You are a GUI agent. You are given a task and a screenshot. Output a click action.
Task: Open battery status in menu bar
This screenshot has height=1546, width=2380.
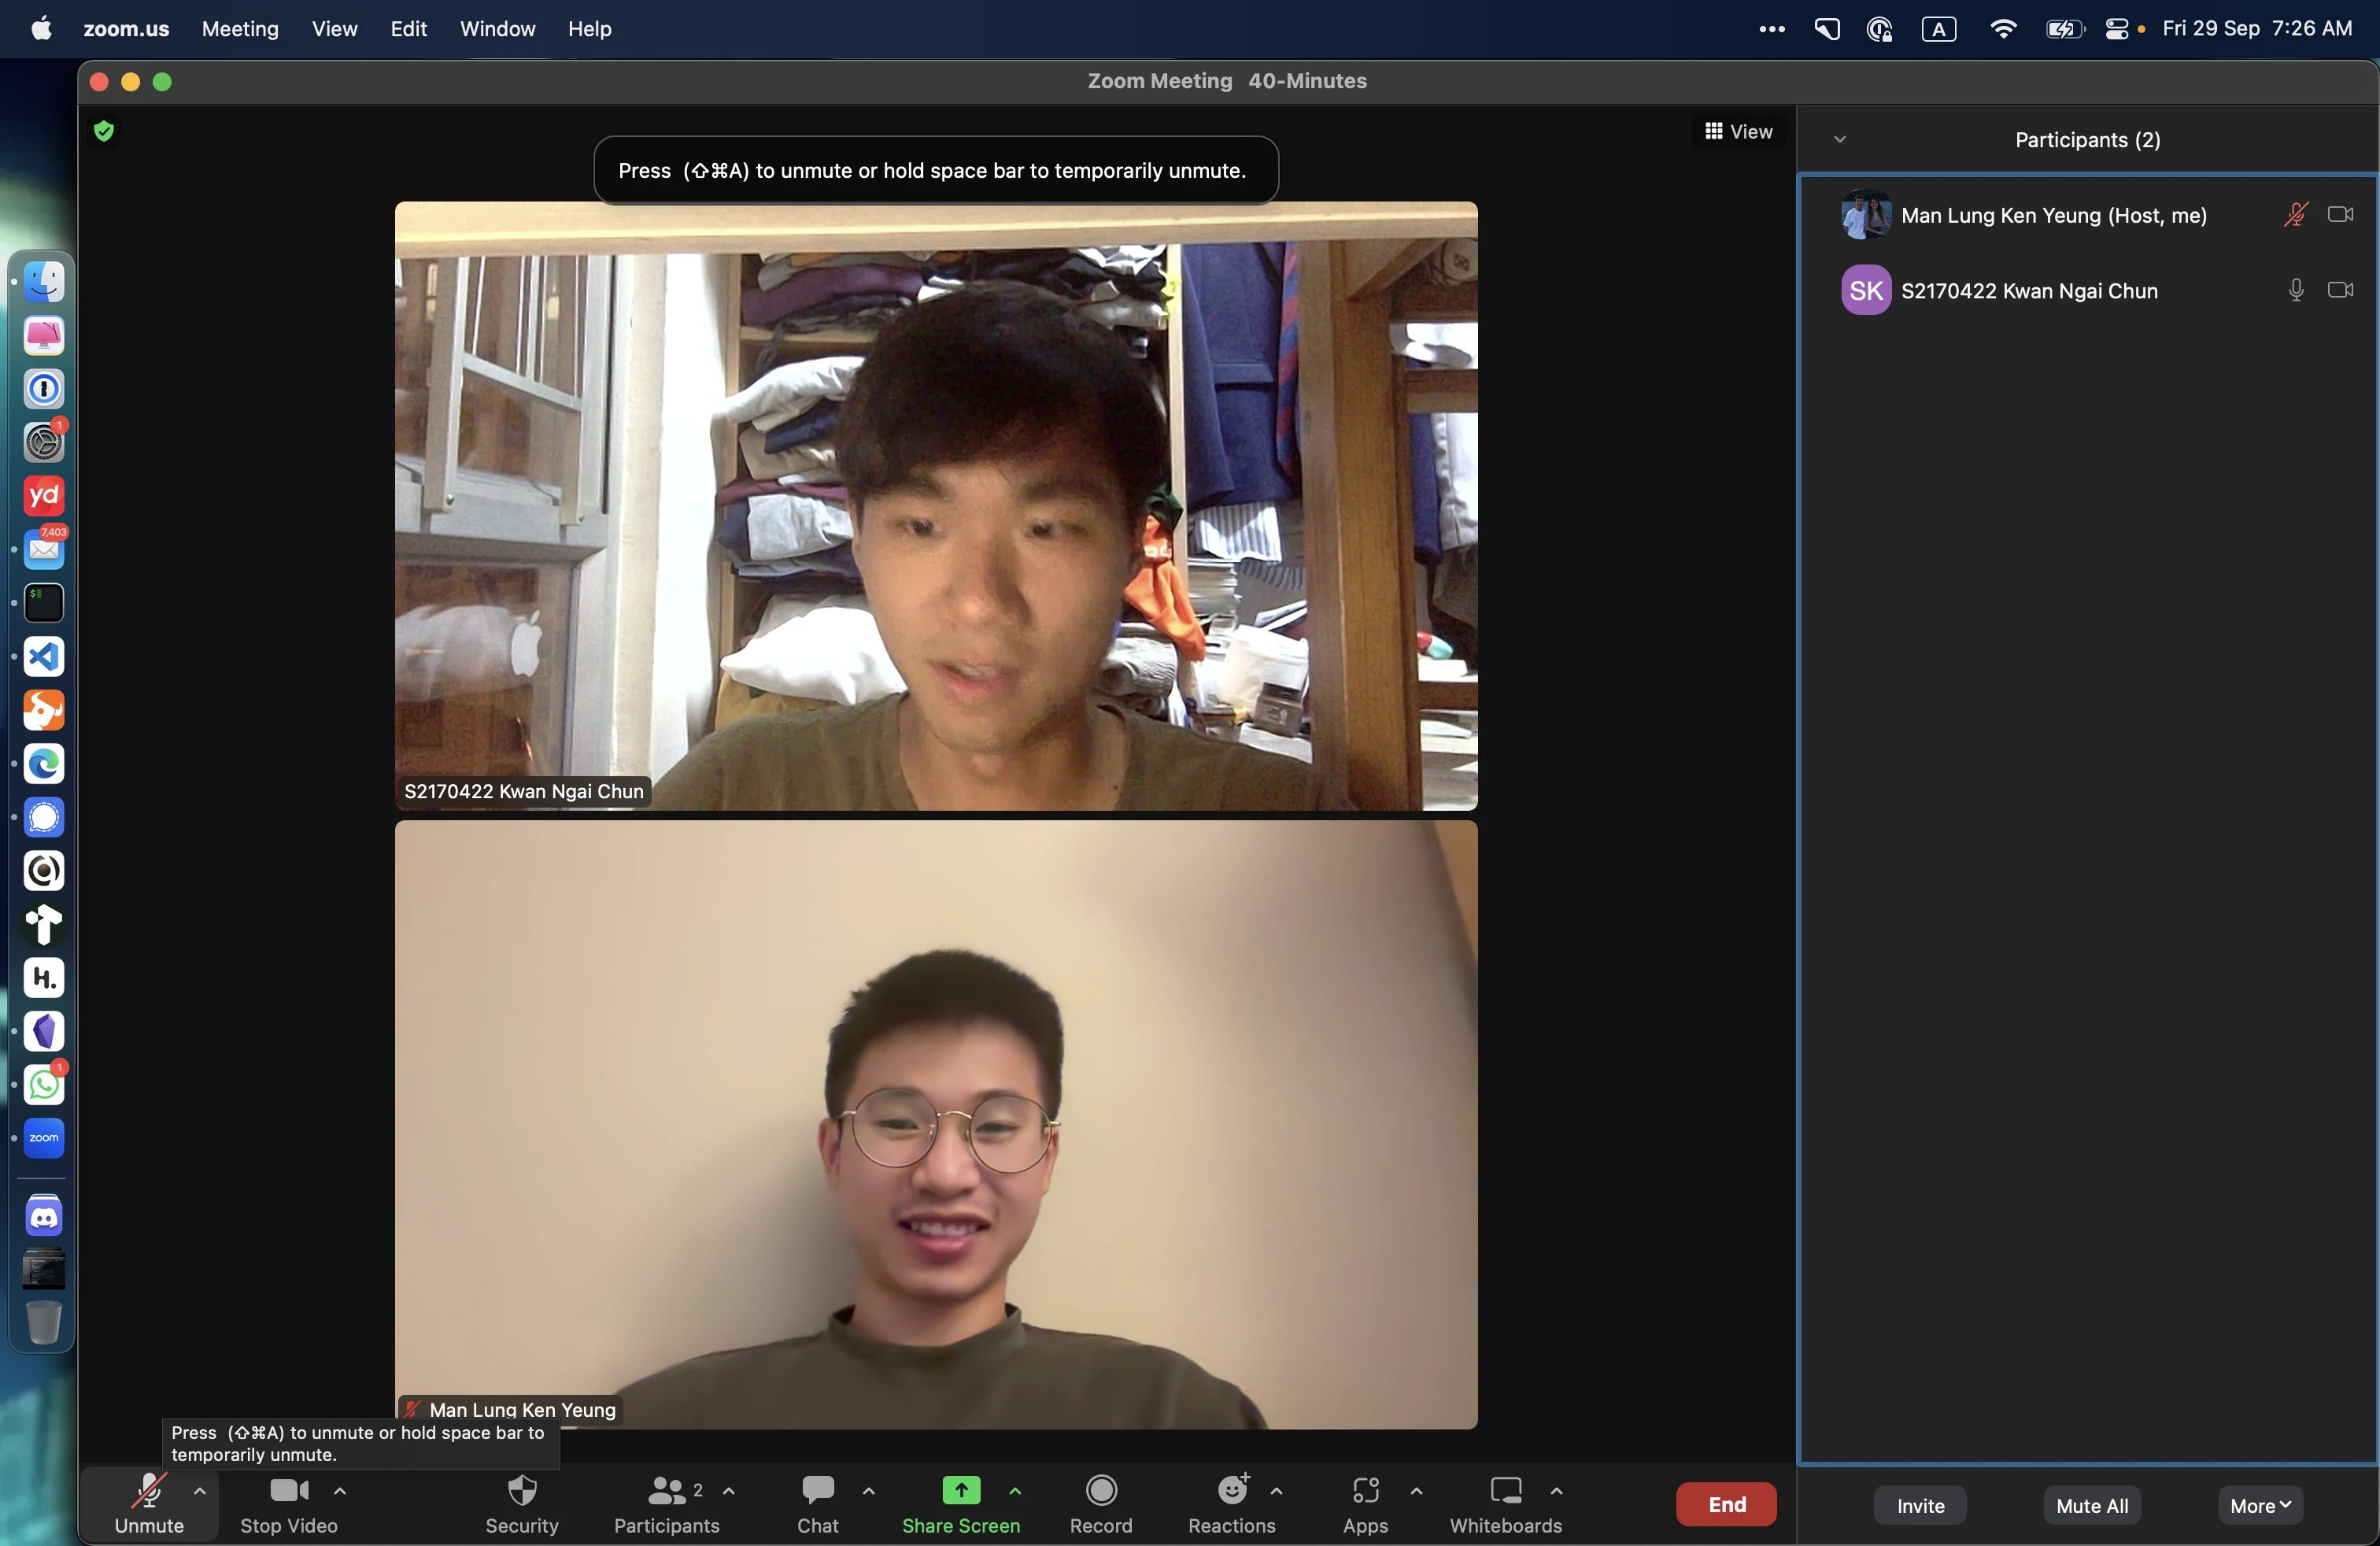(2064, 29)
